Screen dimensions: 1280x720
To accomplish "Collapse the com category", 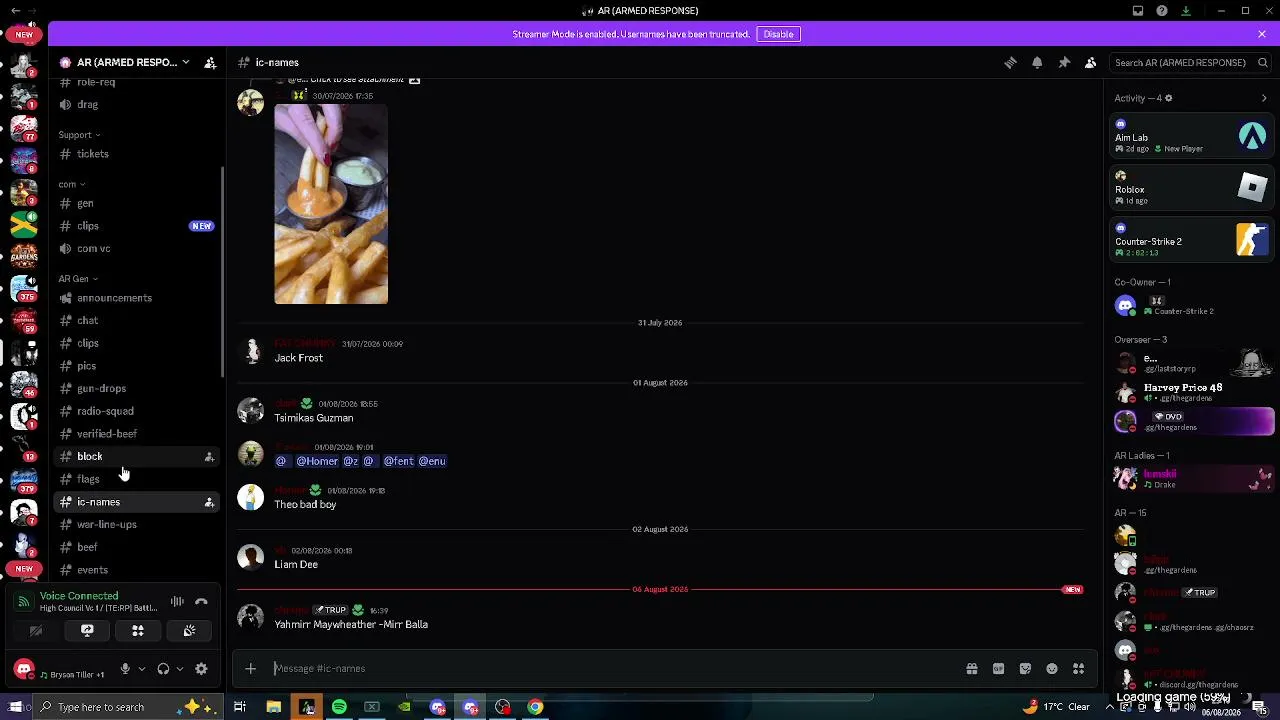I will (x=71, y=184).
